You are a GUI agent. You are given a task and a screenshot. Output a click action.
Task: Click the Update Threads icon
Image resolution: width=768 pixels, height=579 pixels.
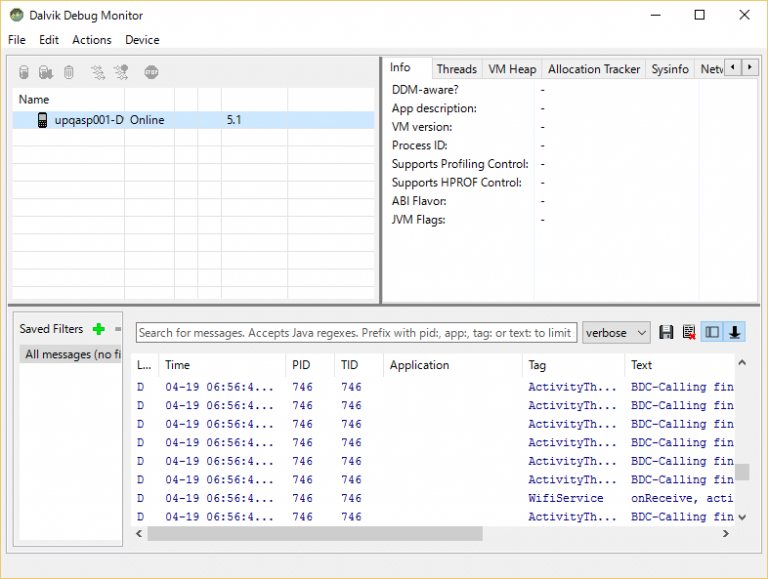(97, 72)
